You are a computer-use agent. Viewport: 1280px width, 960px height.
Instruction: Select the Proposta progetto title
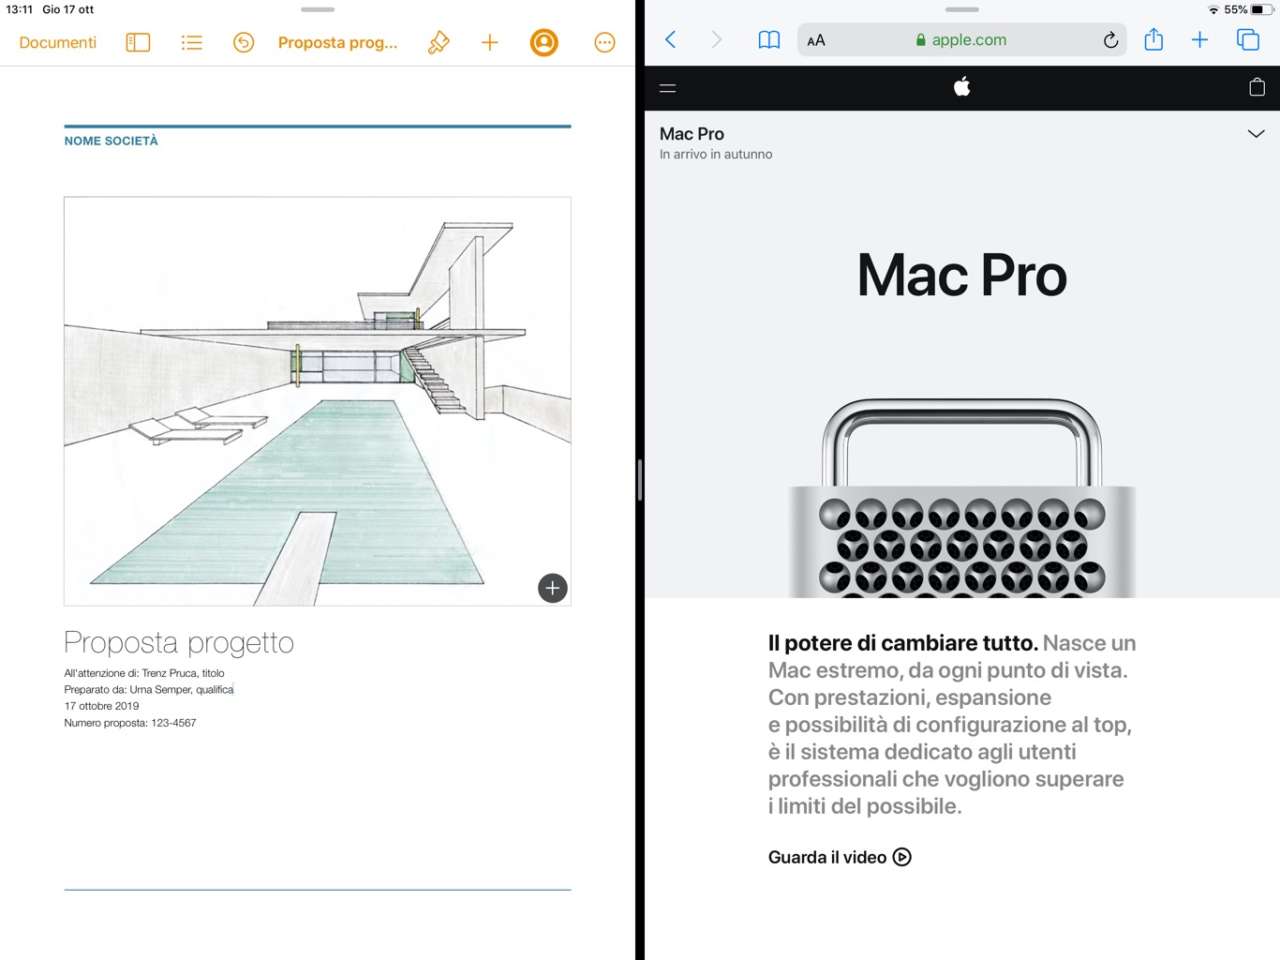pyautogui.click(x=179, y=642)
